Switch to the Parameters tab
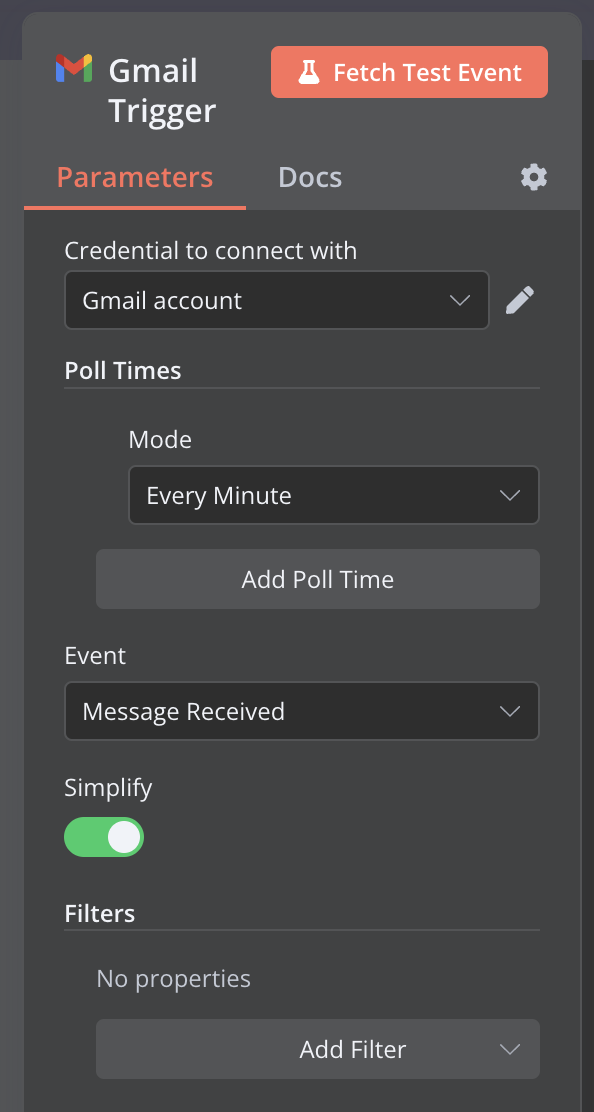 click(135, 177)
